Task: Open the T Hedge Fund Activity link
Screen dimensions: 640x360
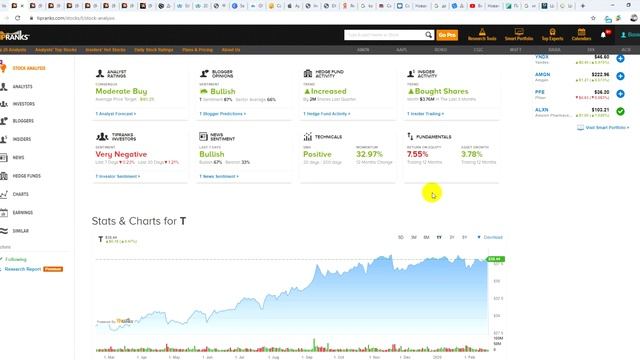Action: (327, 114)
